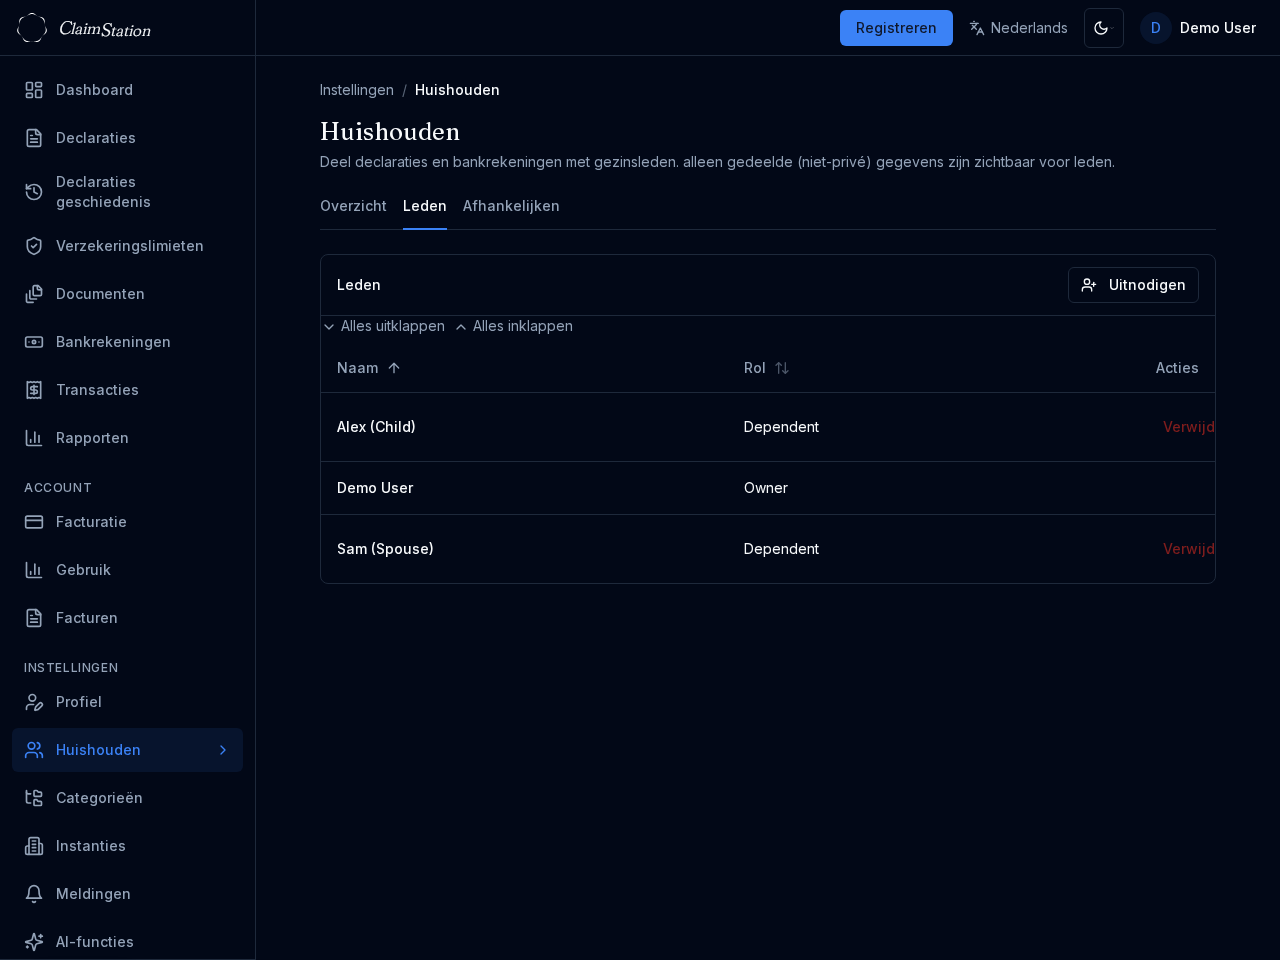The image size is (1280, 960).
Task: Expand all rows with Alles uitklappen
Action: tap(384, 326)
